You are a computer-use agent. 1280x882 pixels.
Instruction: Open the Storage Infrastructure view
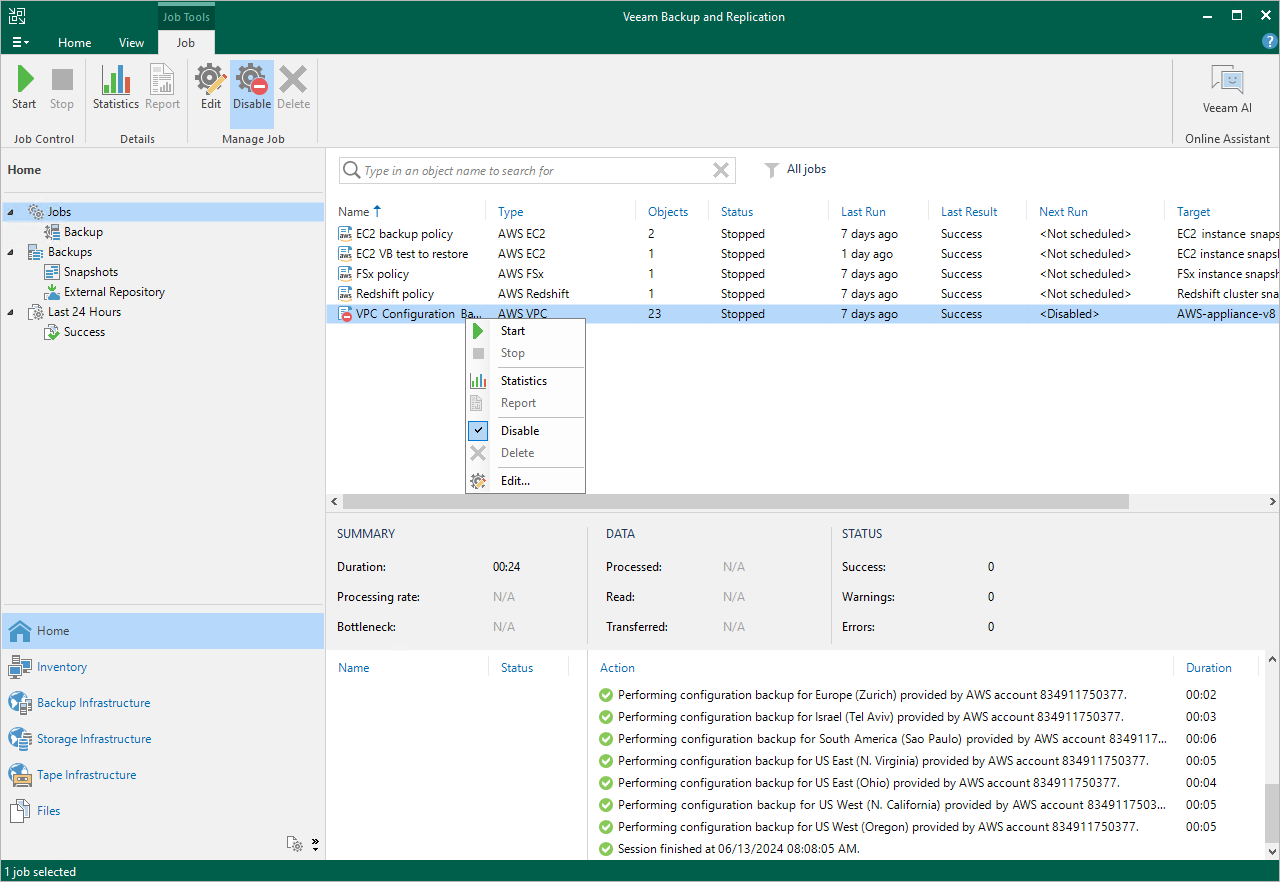pyautogui.click(x=162, y=739)
